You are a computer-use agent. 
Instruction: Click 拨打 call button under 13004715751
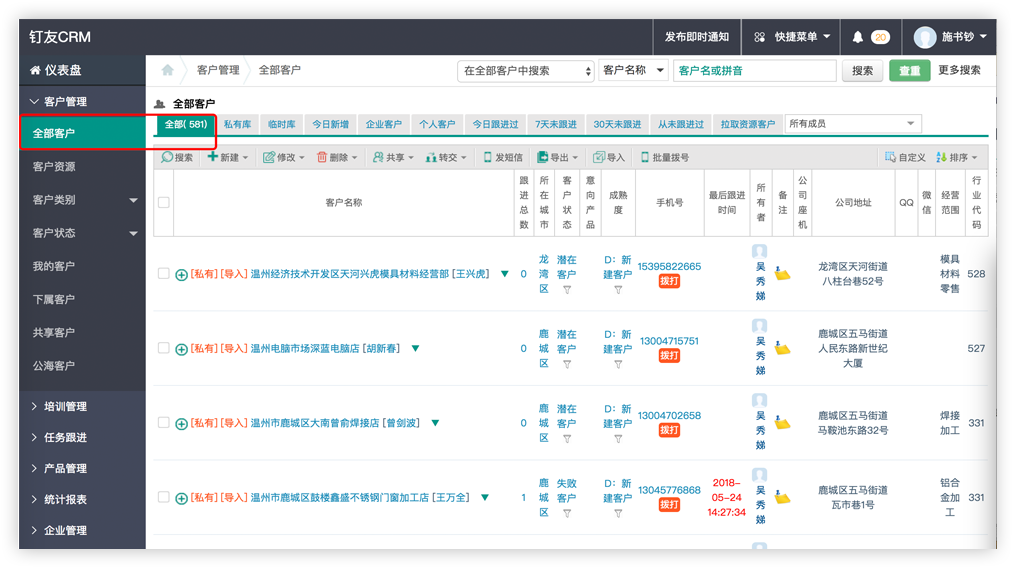pyautogui.click(x=669, y=356)
